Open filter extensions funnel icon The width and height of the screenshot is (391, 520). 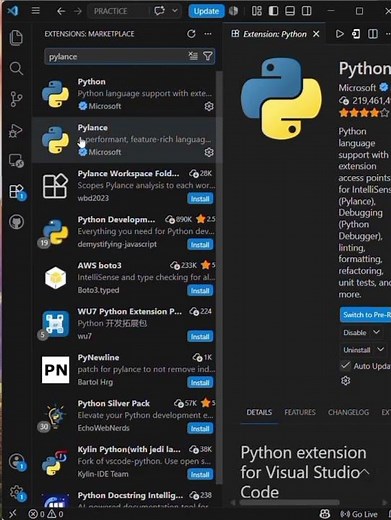point(208,56)
